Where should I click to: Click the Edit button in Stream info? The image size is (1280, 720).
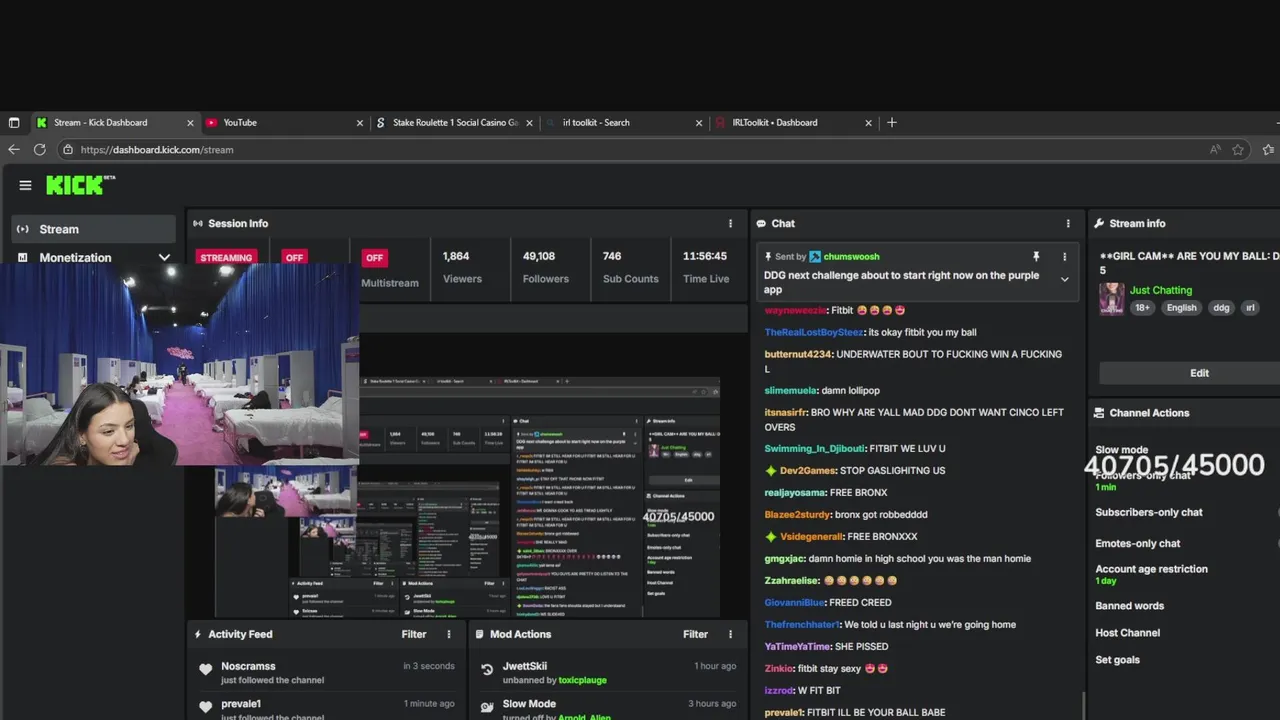[1199, 373]
